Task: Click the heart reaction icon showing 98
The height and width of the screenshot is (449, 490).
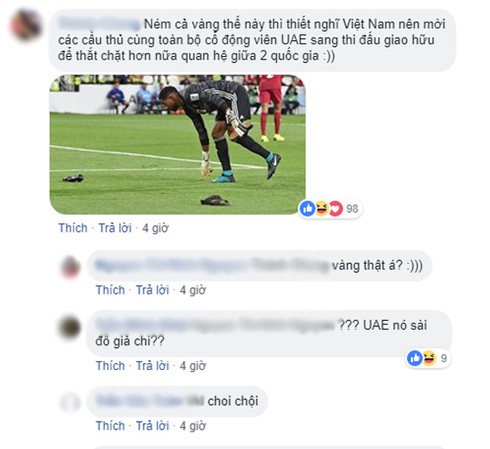Action: (336, 209)
